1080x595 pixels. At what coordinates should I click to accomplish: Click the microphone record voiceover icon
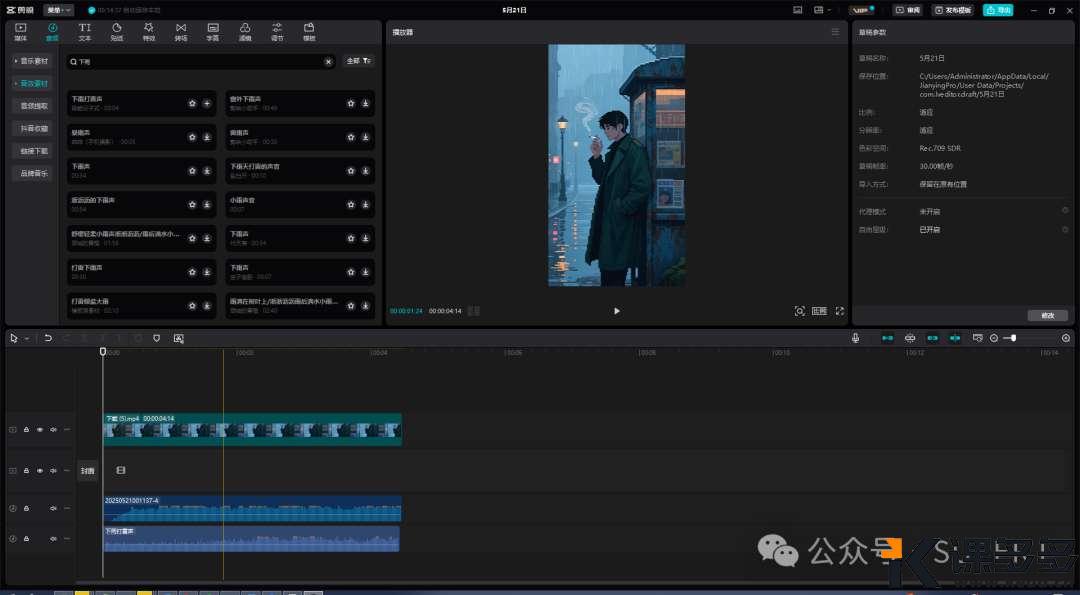[x=856, y=338]
